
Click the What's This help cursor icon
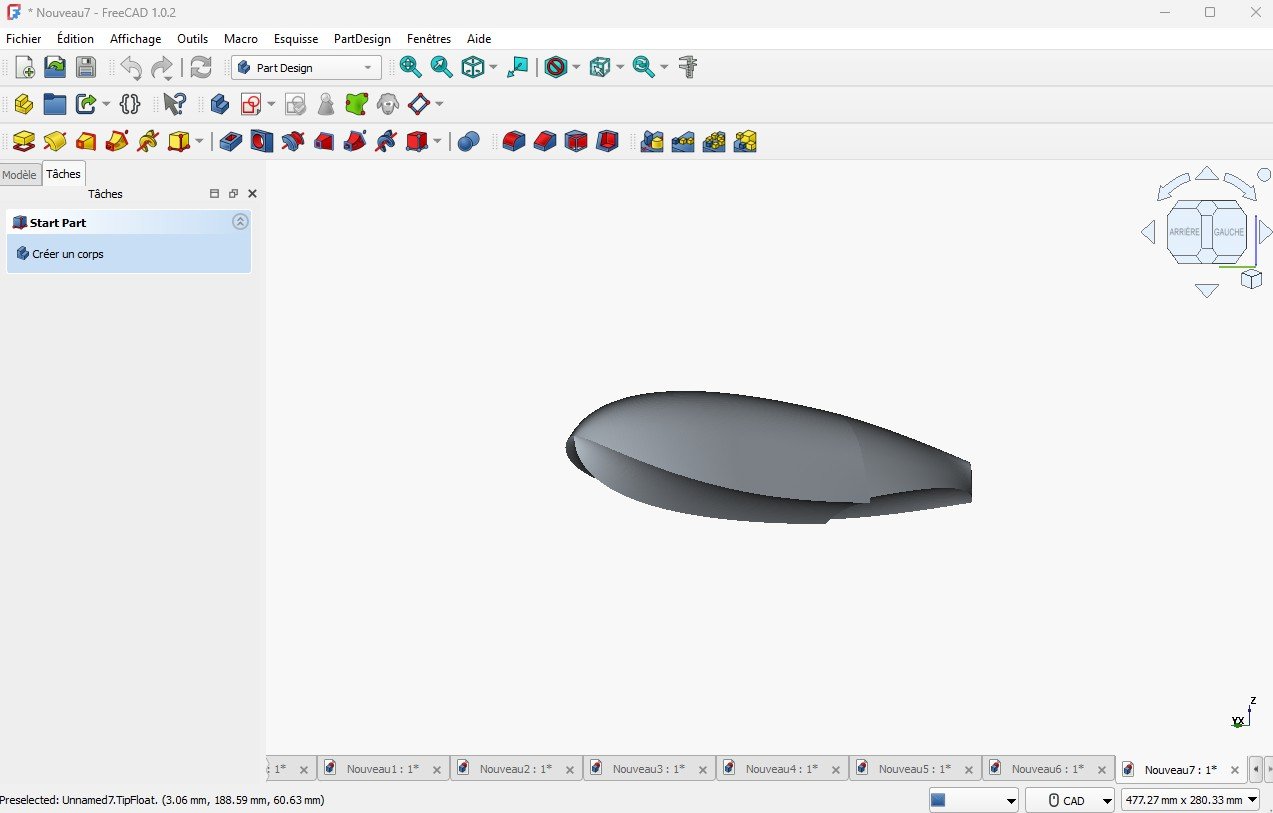click(x=175, y=105)
